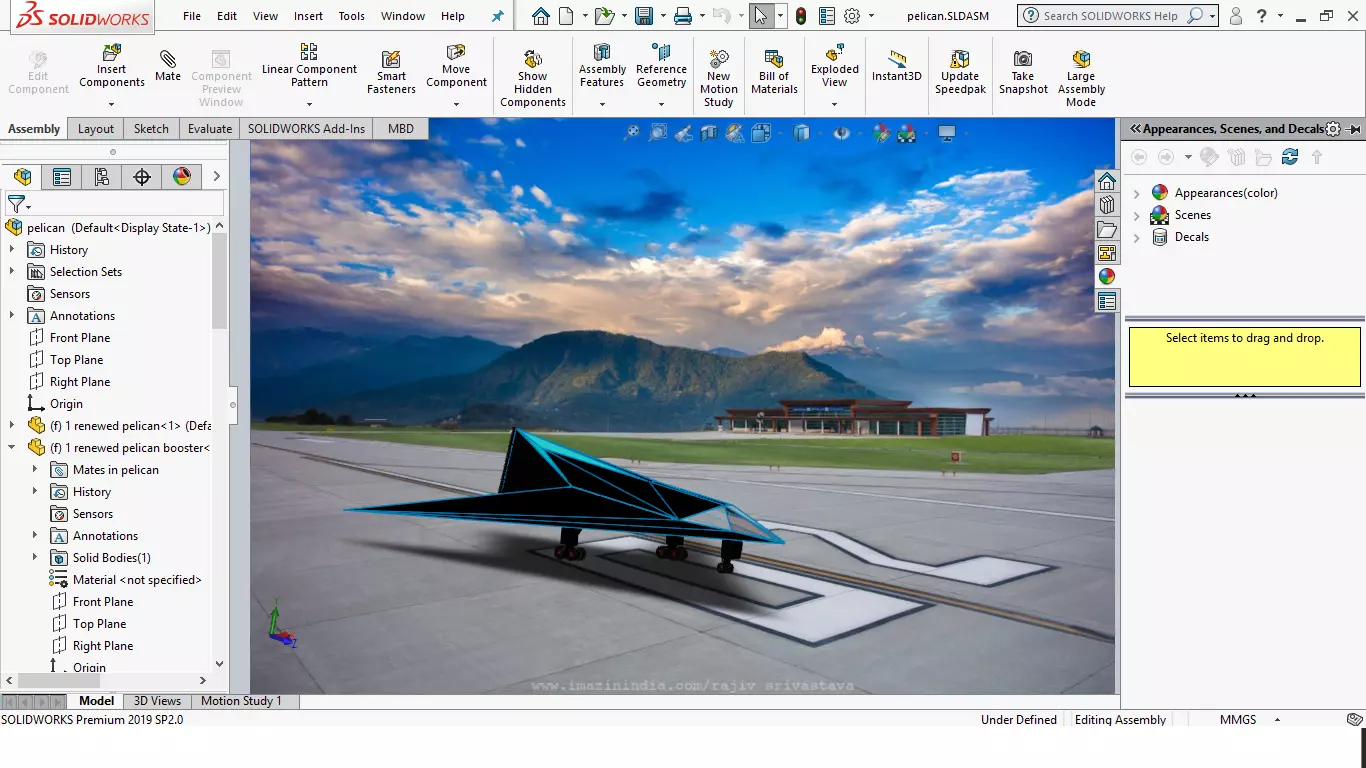Viewport: 1366px width, 768px height.
Task: Expand Solid Bodies(1) folder
Action: (35, 558)
